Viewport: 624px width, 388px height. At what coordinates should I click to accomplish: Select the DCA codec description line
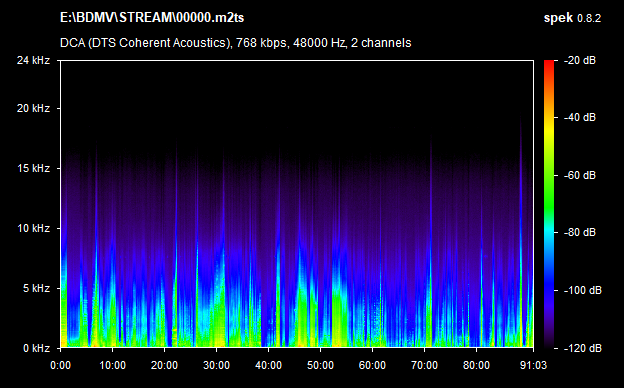[x=236, y=43]
